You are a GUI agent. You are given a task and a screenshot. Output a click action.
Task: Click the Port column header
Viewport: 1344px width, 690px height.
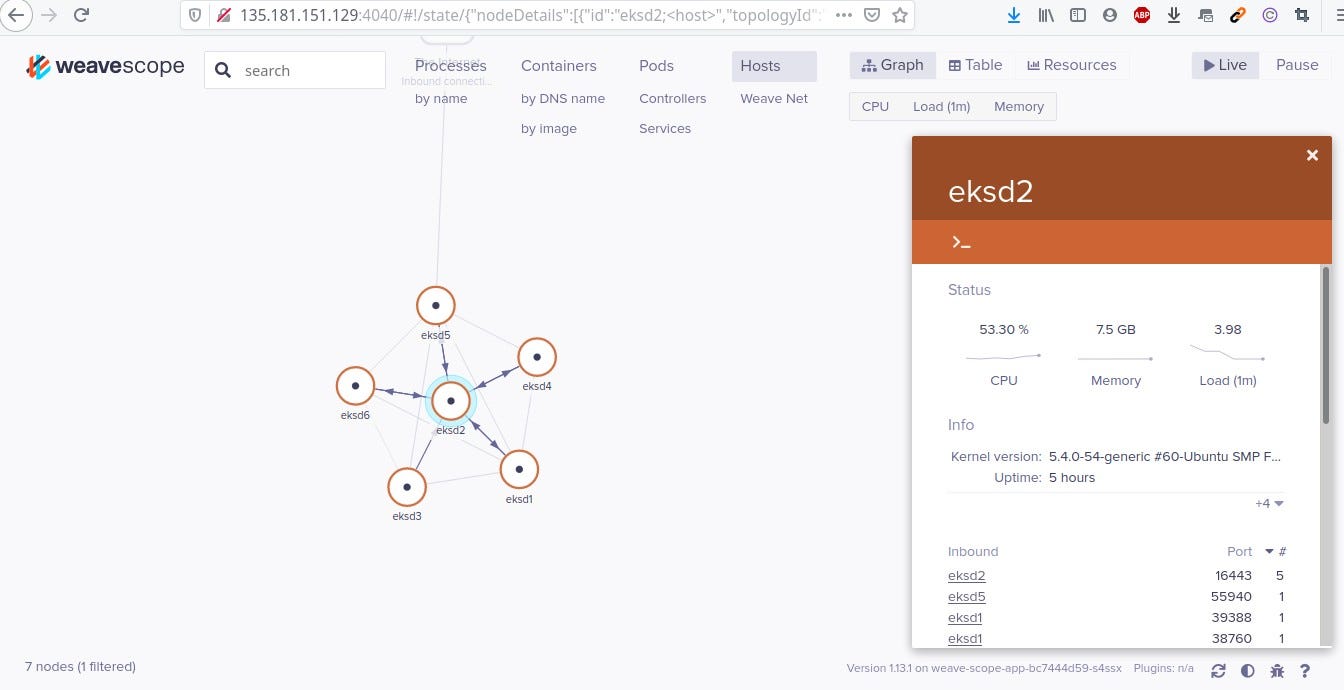1239,551
